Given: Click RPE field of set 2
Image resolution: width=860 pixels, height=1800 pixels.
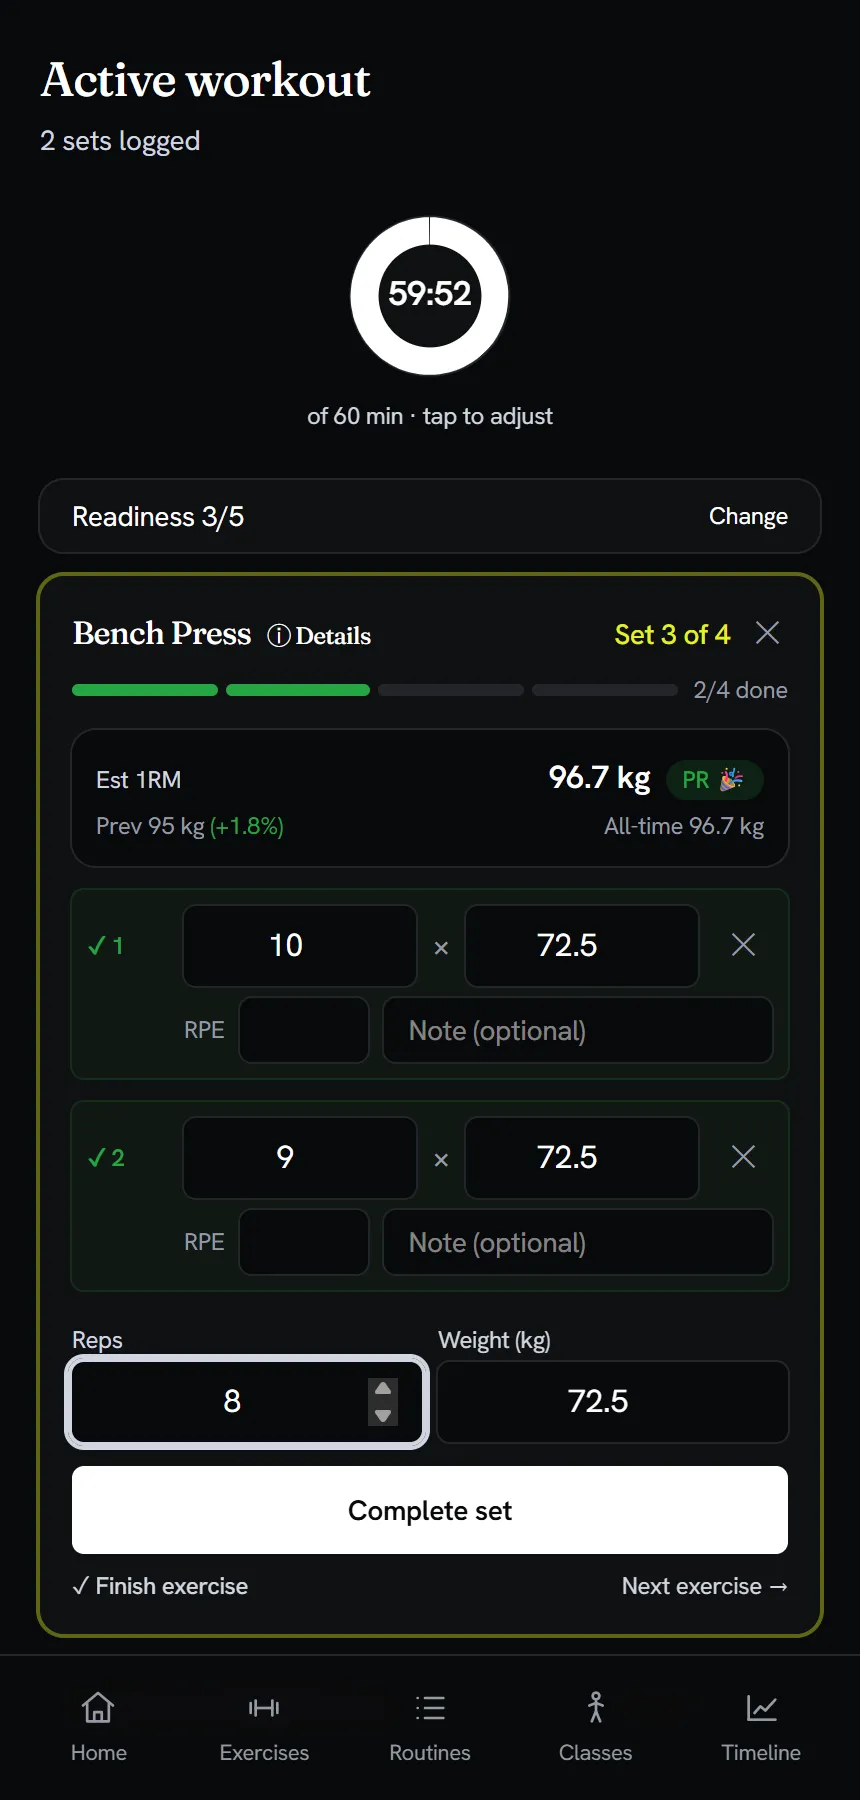Looking at the screenshot, I should (x=304, y=1242).
